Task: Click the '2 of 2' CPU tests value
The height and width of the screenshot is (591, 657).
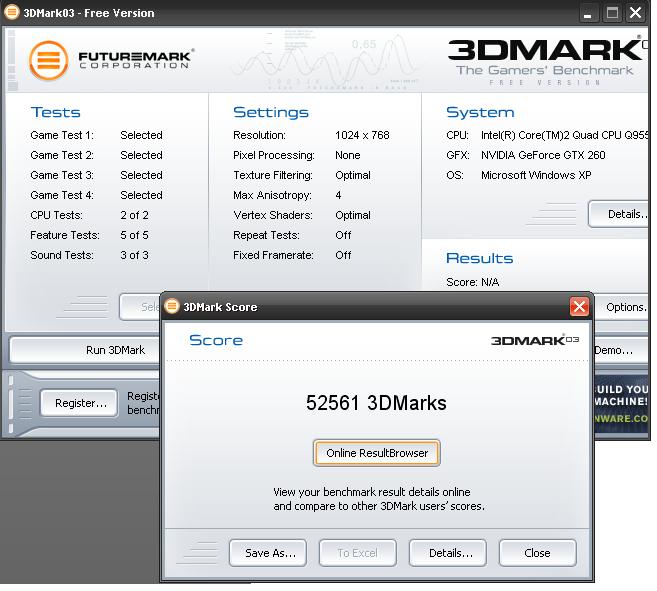Action: (x=135, y=215)
